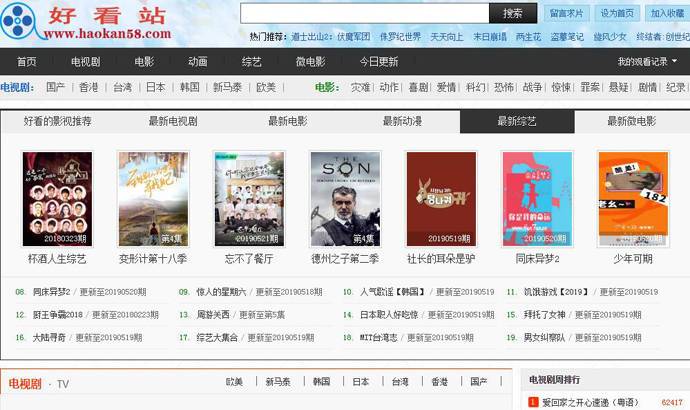Select the 最新综艺 tab
The width and height of the screenshot is (690, 410).
click(517, 121)
